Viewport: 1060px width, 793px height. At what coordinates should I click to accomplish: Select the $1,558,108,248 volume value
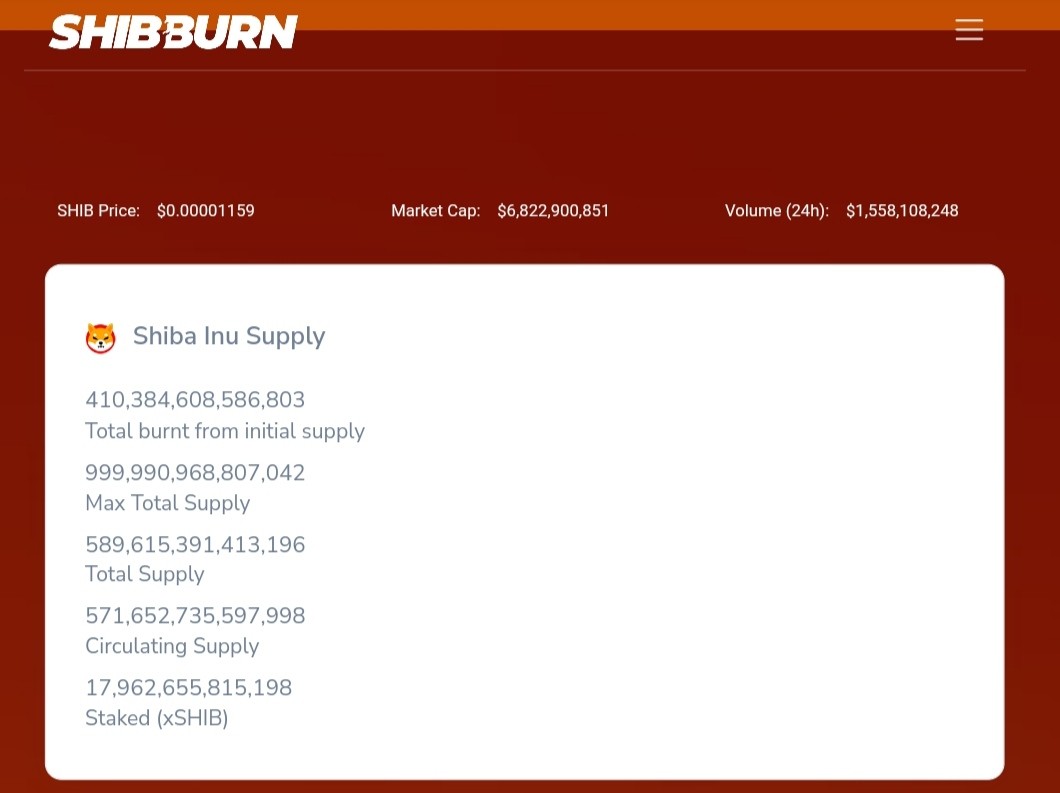902,210
